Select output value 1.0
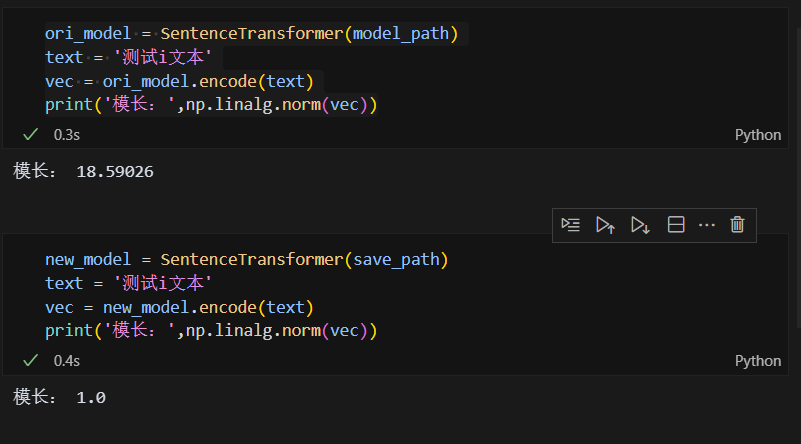 [91, 398]
